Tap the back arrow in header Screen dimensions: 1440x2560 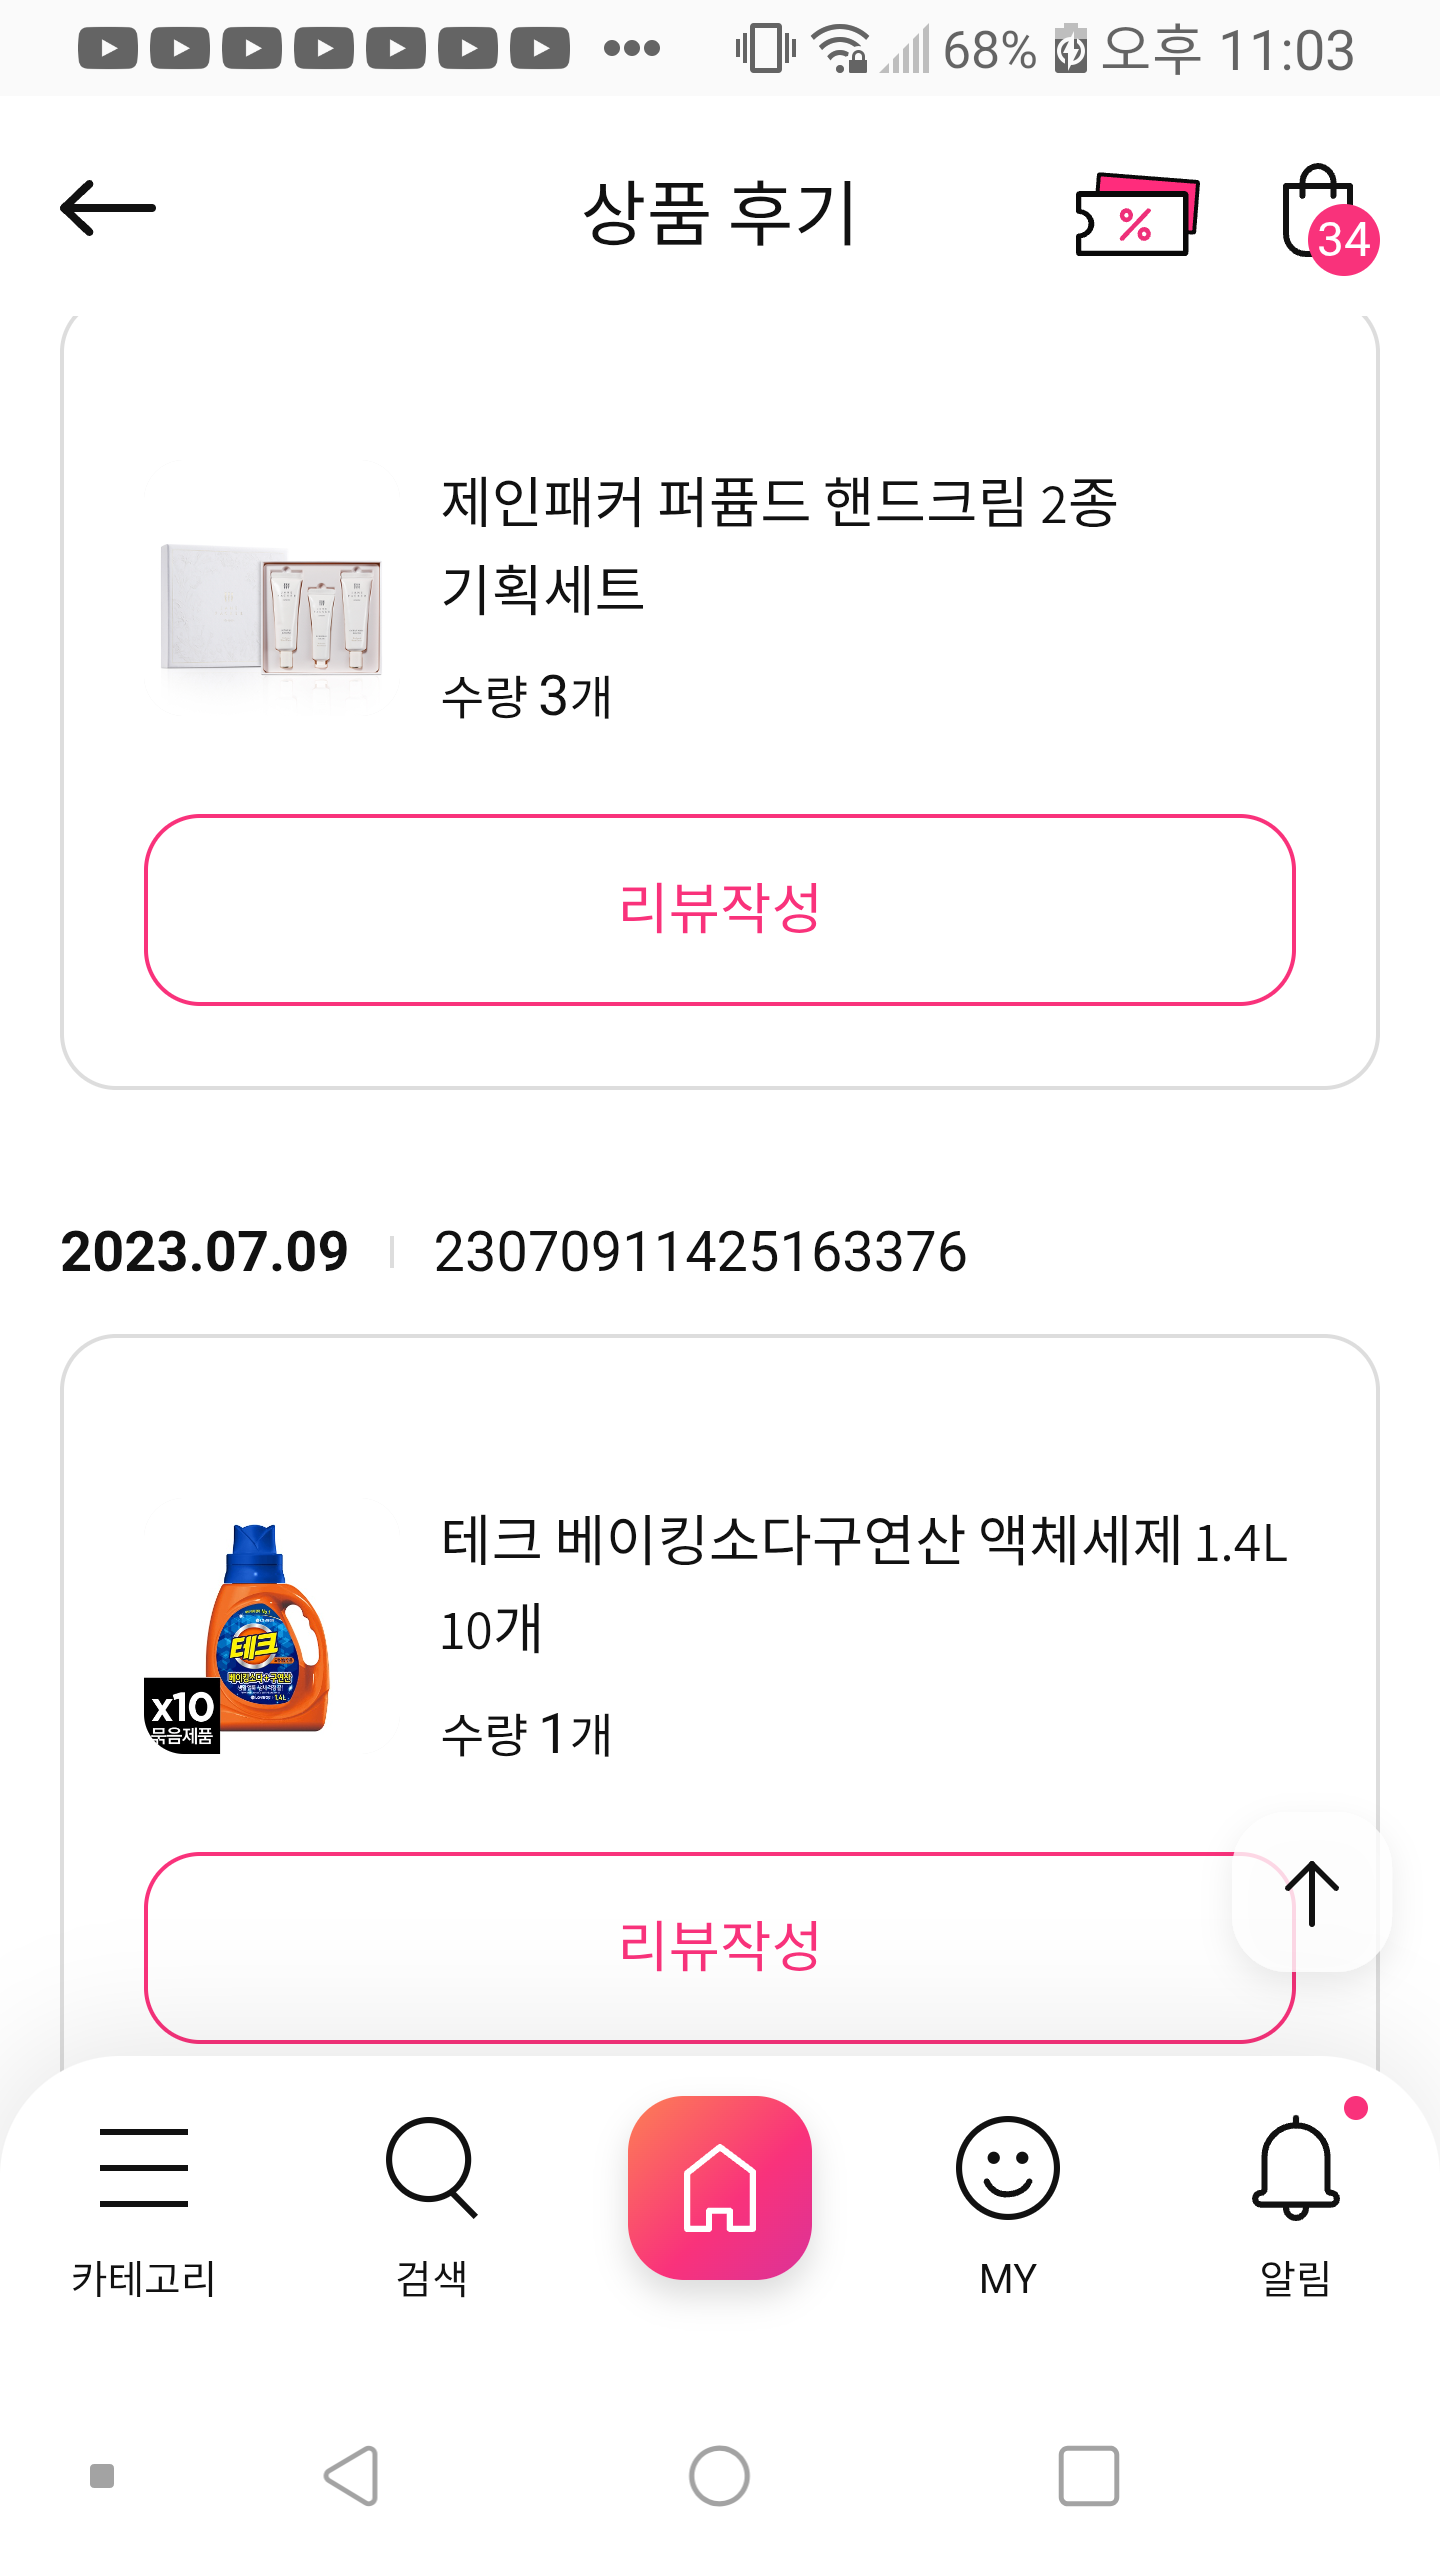click(x=108, y=209)
